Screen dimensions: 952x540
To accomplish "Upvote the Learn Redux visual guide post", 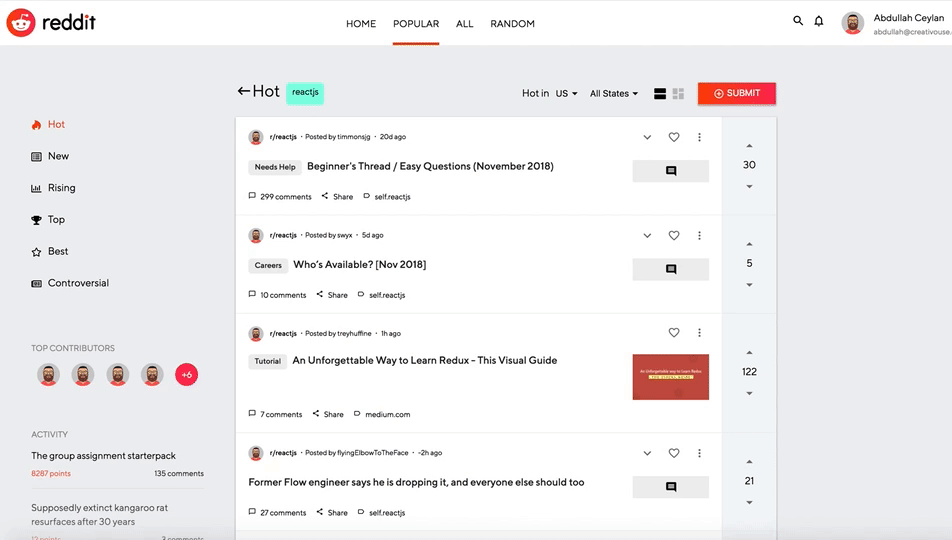I will pyautogui.click(x=749, y=353).
